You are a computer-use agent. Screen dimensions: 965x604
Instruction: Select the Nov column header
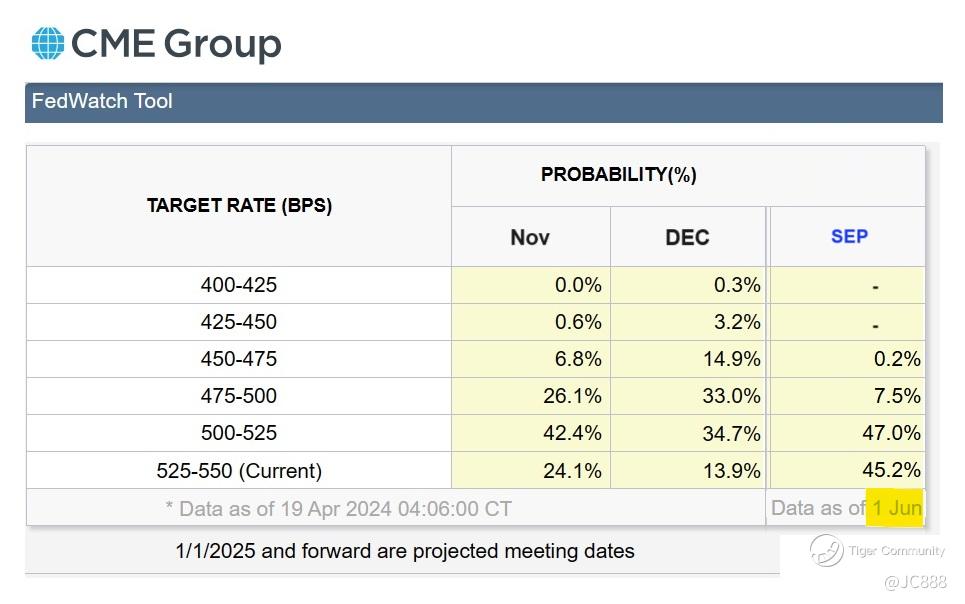pyautogui.click(x=530, y=237)
